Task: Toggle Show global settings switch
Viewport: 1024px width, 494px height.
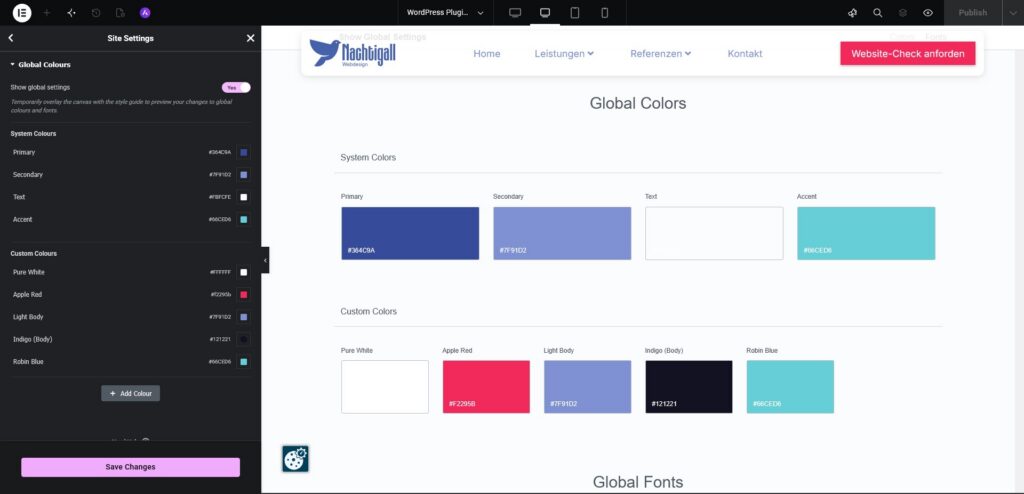Action: [236, 88]
